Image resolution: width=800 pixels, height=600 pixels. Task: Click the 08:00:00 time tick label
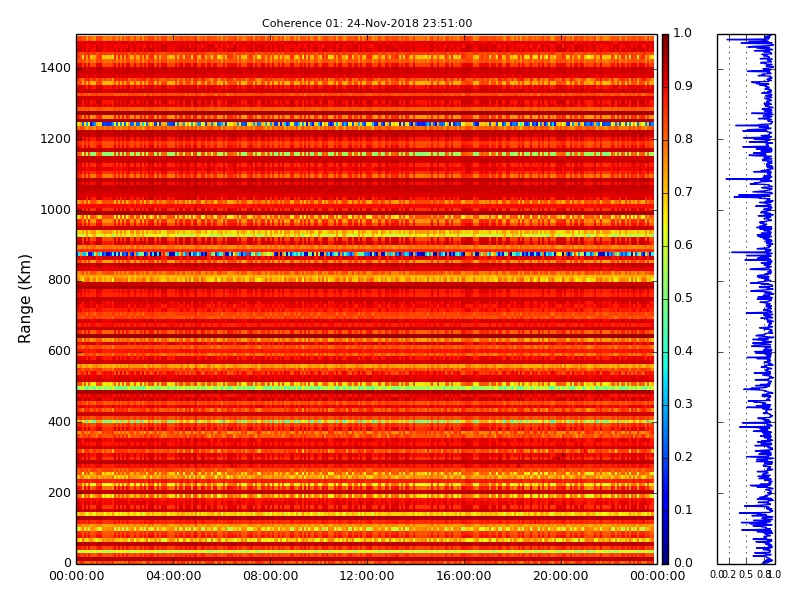point(270,576)
